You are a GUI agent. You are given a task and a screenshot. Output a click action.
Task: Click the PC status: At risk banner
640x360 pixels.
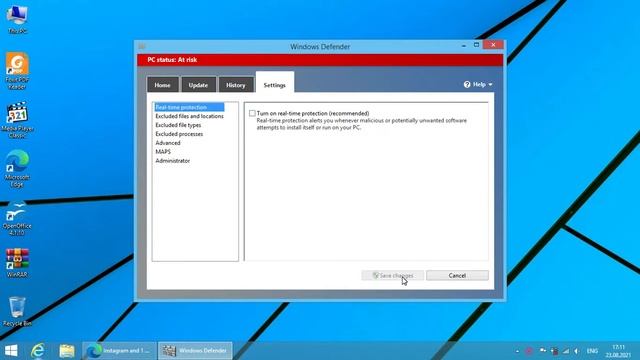pos(320,60)
